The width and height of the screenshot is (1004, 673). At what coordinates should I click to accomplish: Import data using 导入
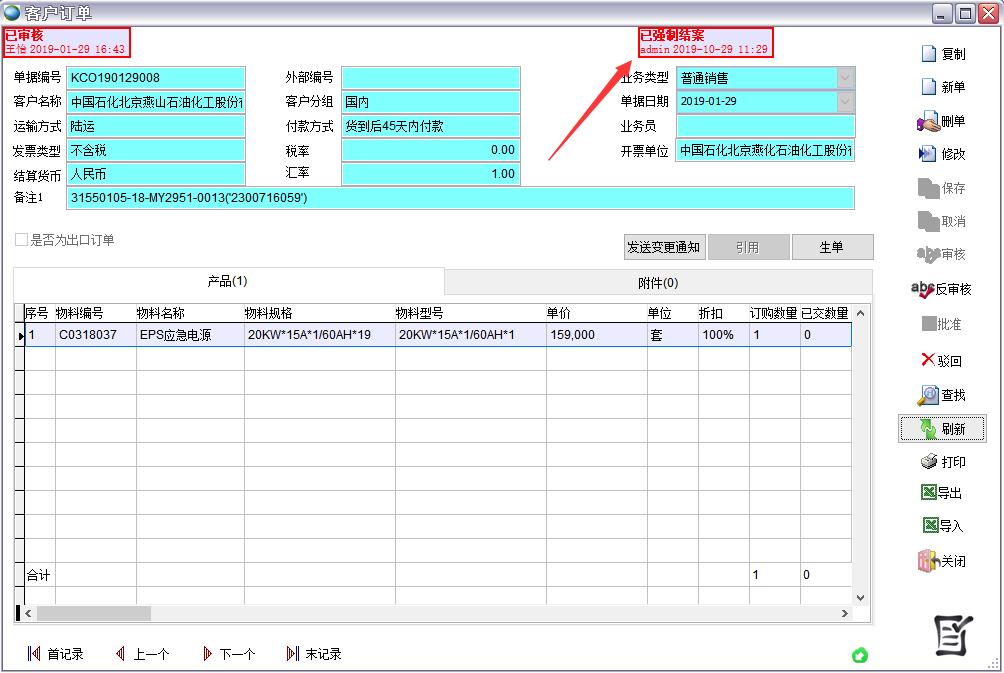tap(928, 526)
